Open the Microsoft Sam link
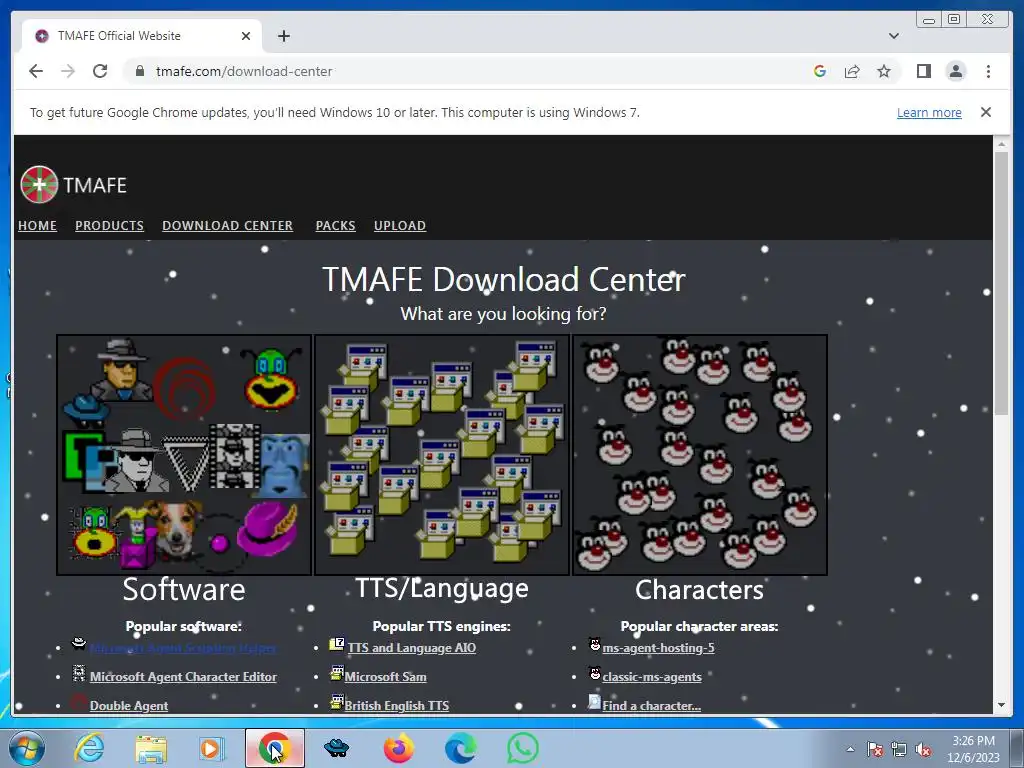This screenshot has height=768, width=1024. [385, 677]
